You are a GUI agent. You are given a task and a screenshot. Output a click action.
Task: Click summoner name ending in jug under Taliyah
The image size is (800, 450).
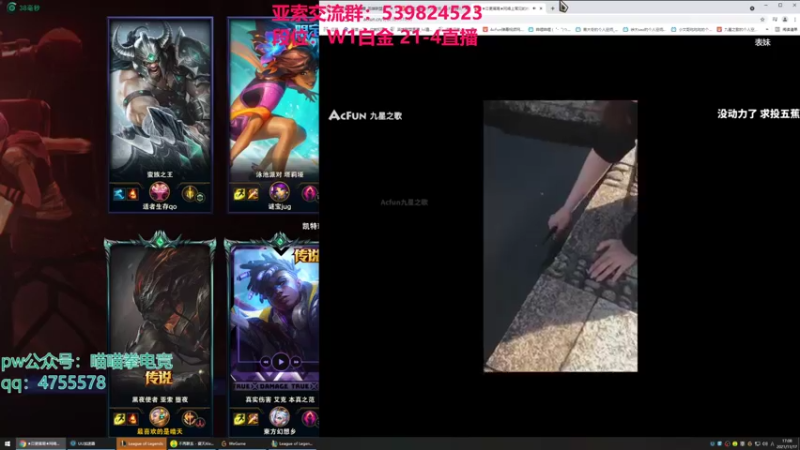(x=280, y=207)
